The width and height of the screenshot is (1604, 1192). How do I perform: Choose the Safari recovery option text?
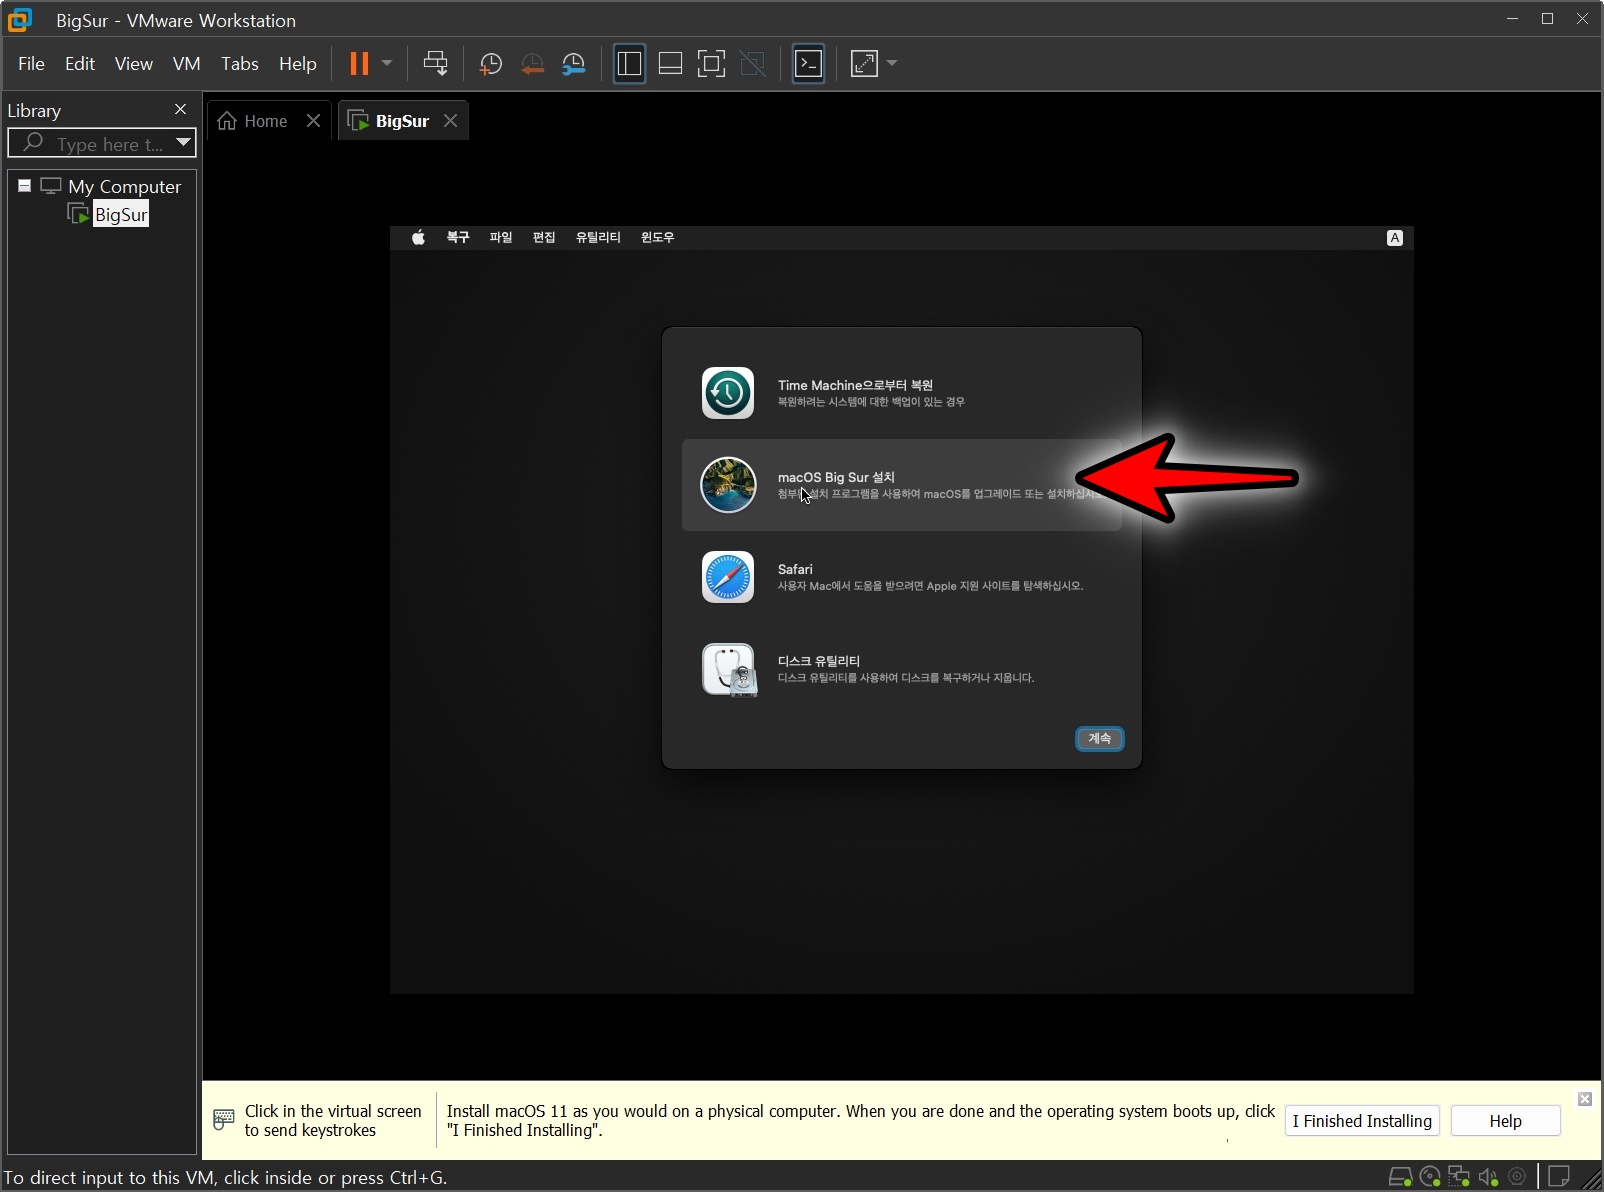(x=930, y=578)
